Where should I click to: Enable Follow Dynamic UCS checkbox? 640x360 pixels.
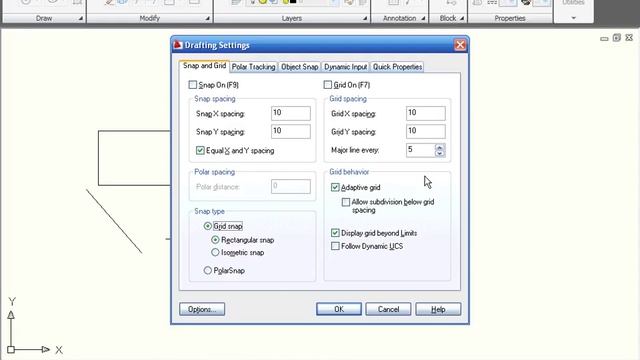pyautogui.click(x=335, y=246)
